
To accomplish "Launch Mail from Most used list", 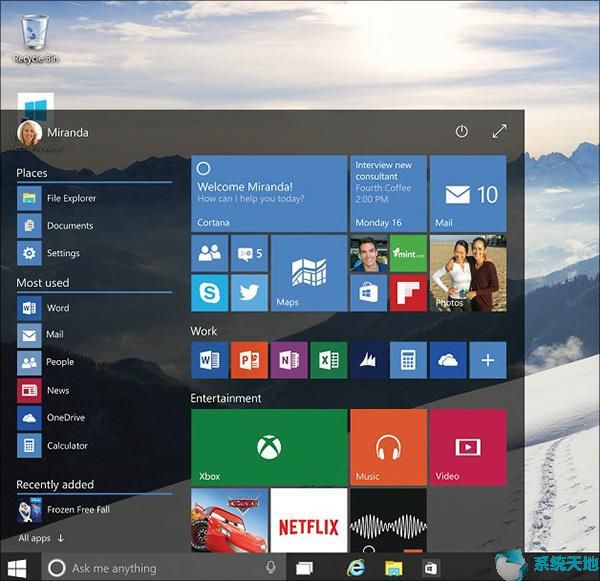I will pyautogui.click(x=41, y=335).
